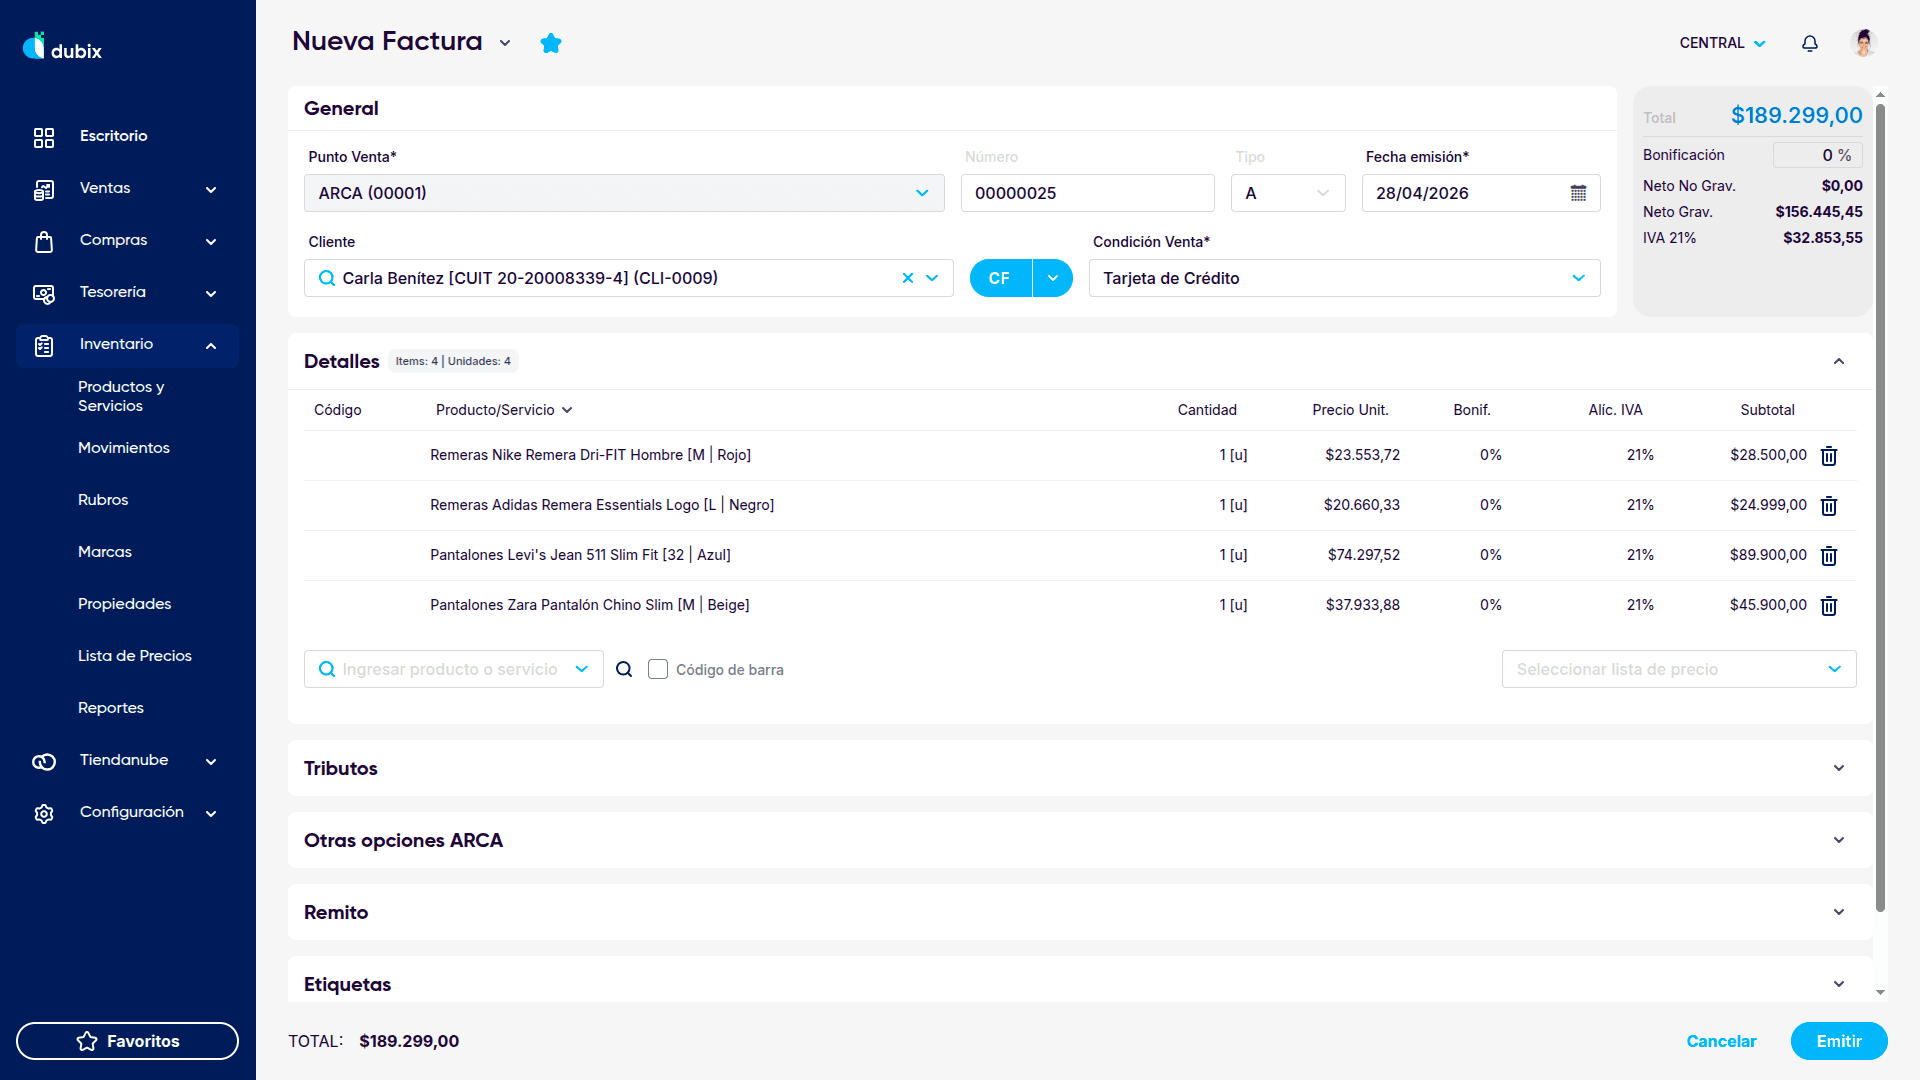The width and height of the screenshot is (1920, 1080).
Task: Open Movimientos menu item
Action: [x=124, y=448]
